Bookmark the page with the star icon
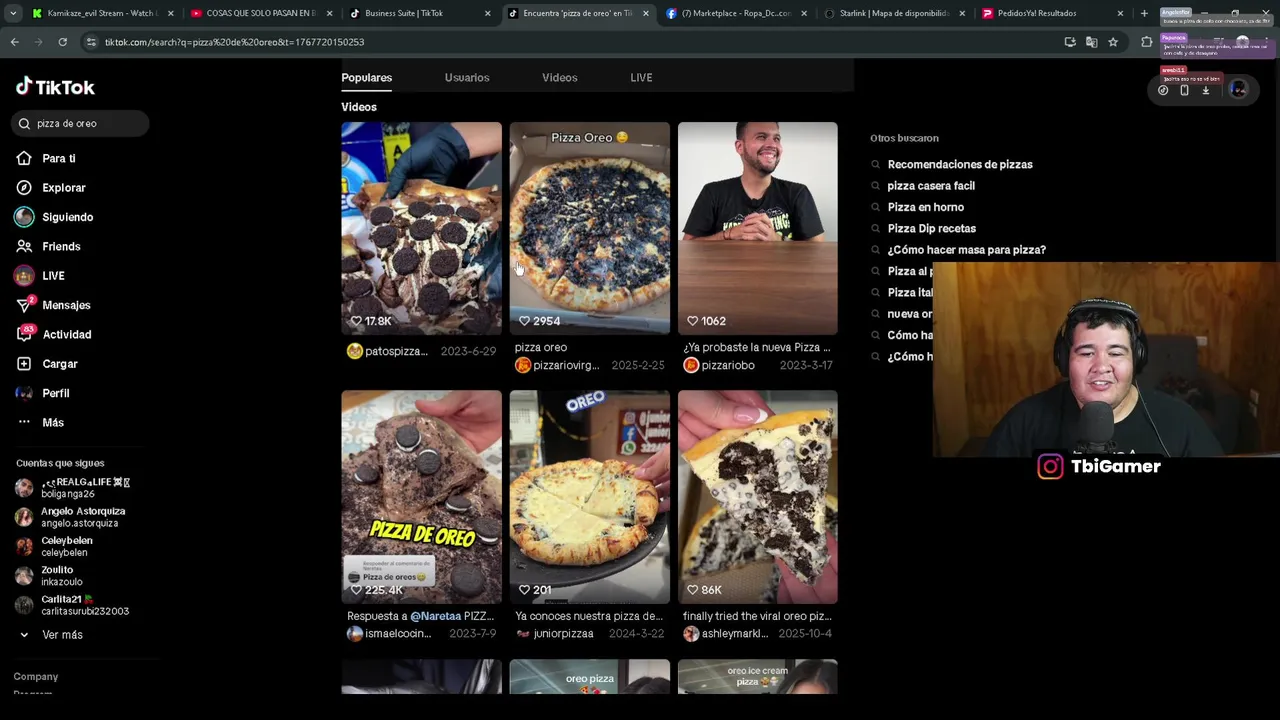Image resolution: width=1280 pixels, height=720 pixels. point(1113,42)
